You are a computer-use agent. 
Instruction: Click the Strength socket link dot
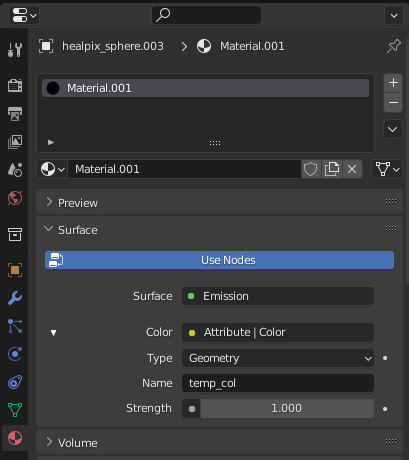[192, 409]
